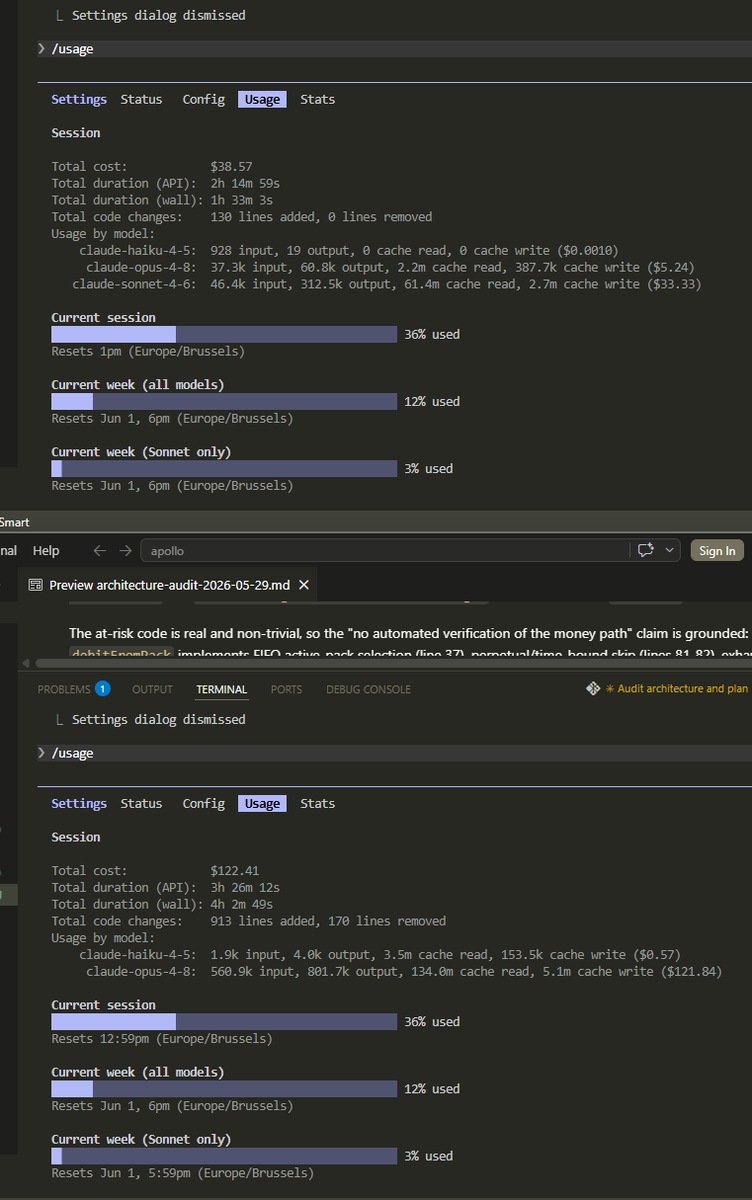Select the Audit architecture and plan terminal label
The height and width of the screenshot is (1200, 752).
tap(677, 689)
